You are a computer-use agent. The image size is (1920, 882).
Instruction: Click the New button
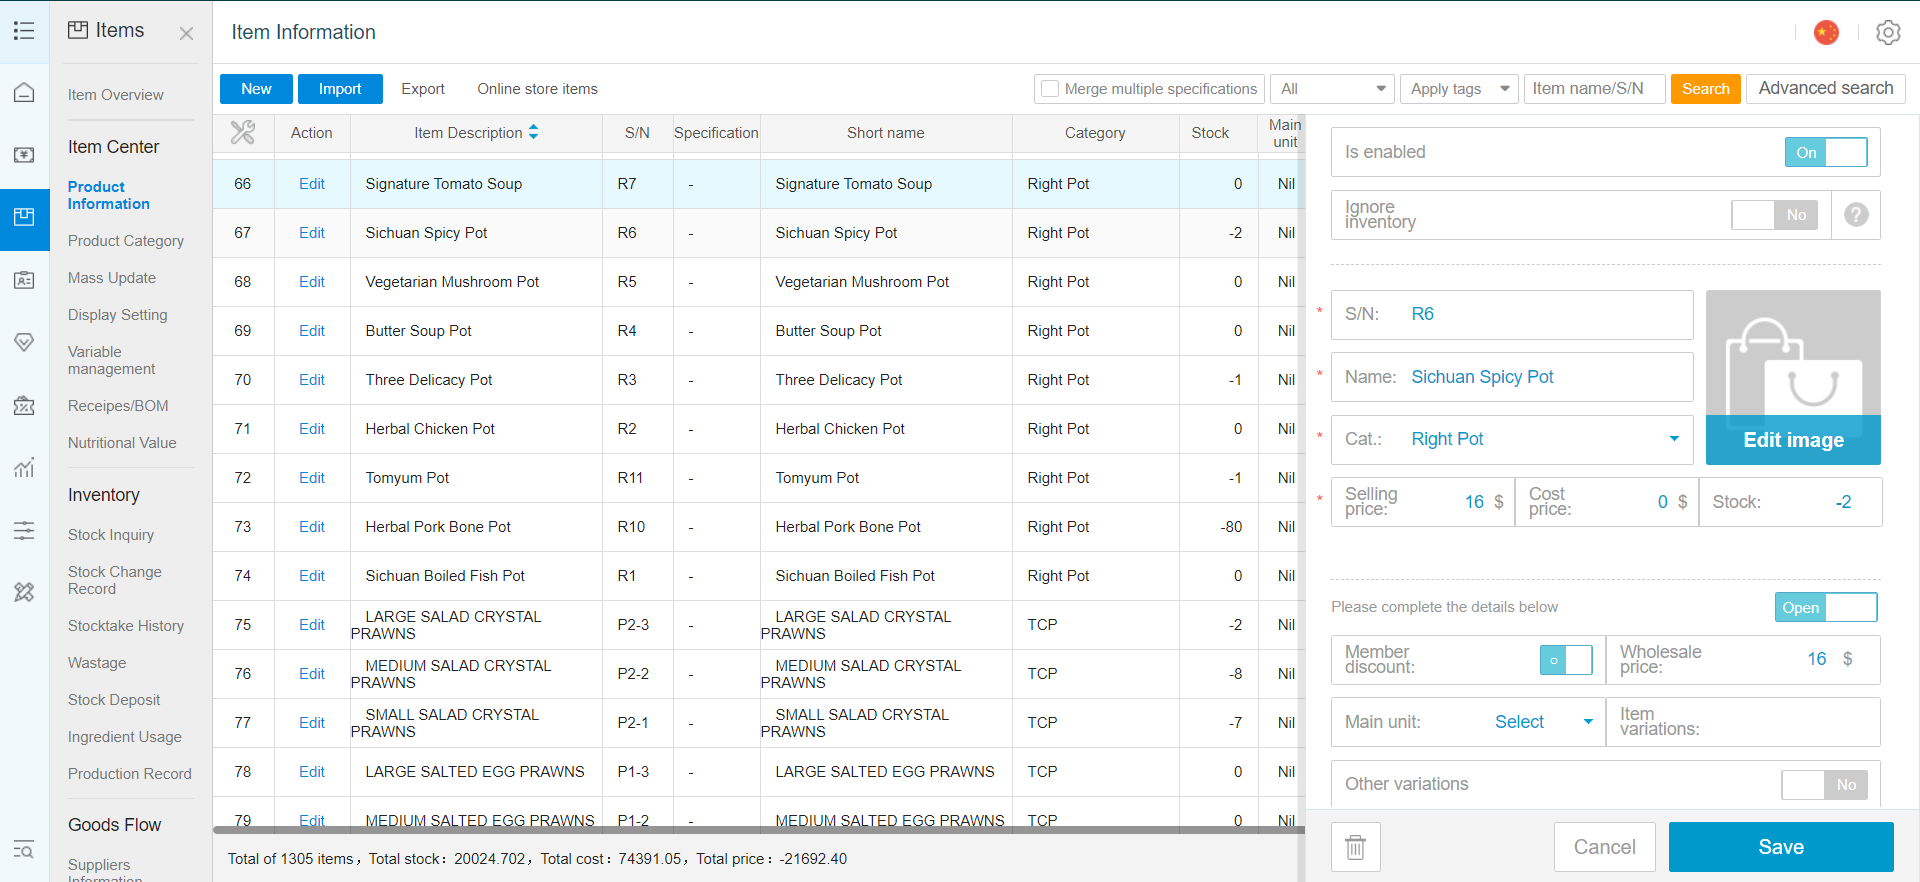pyautogui.click(x=256, y=89)
